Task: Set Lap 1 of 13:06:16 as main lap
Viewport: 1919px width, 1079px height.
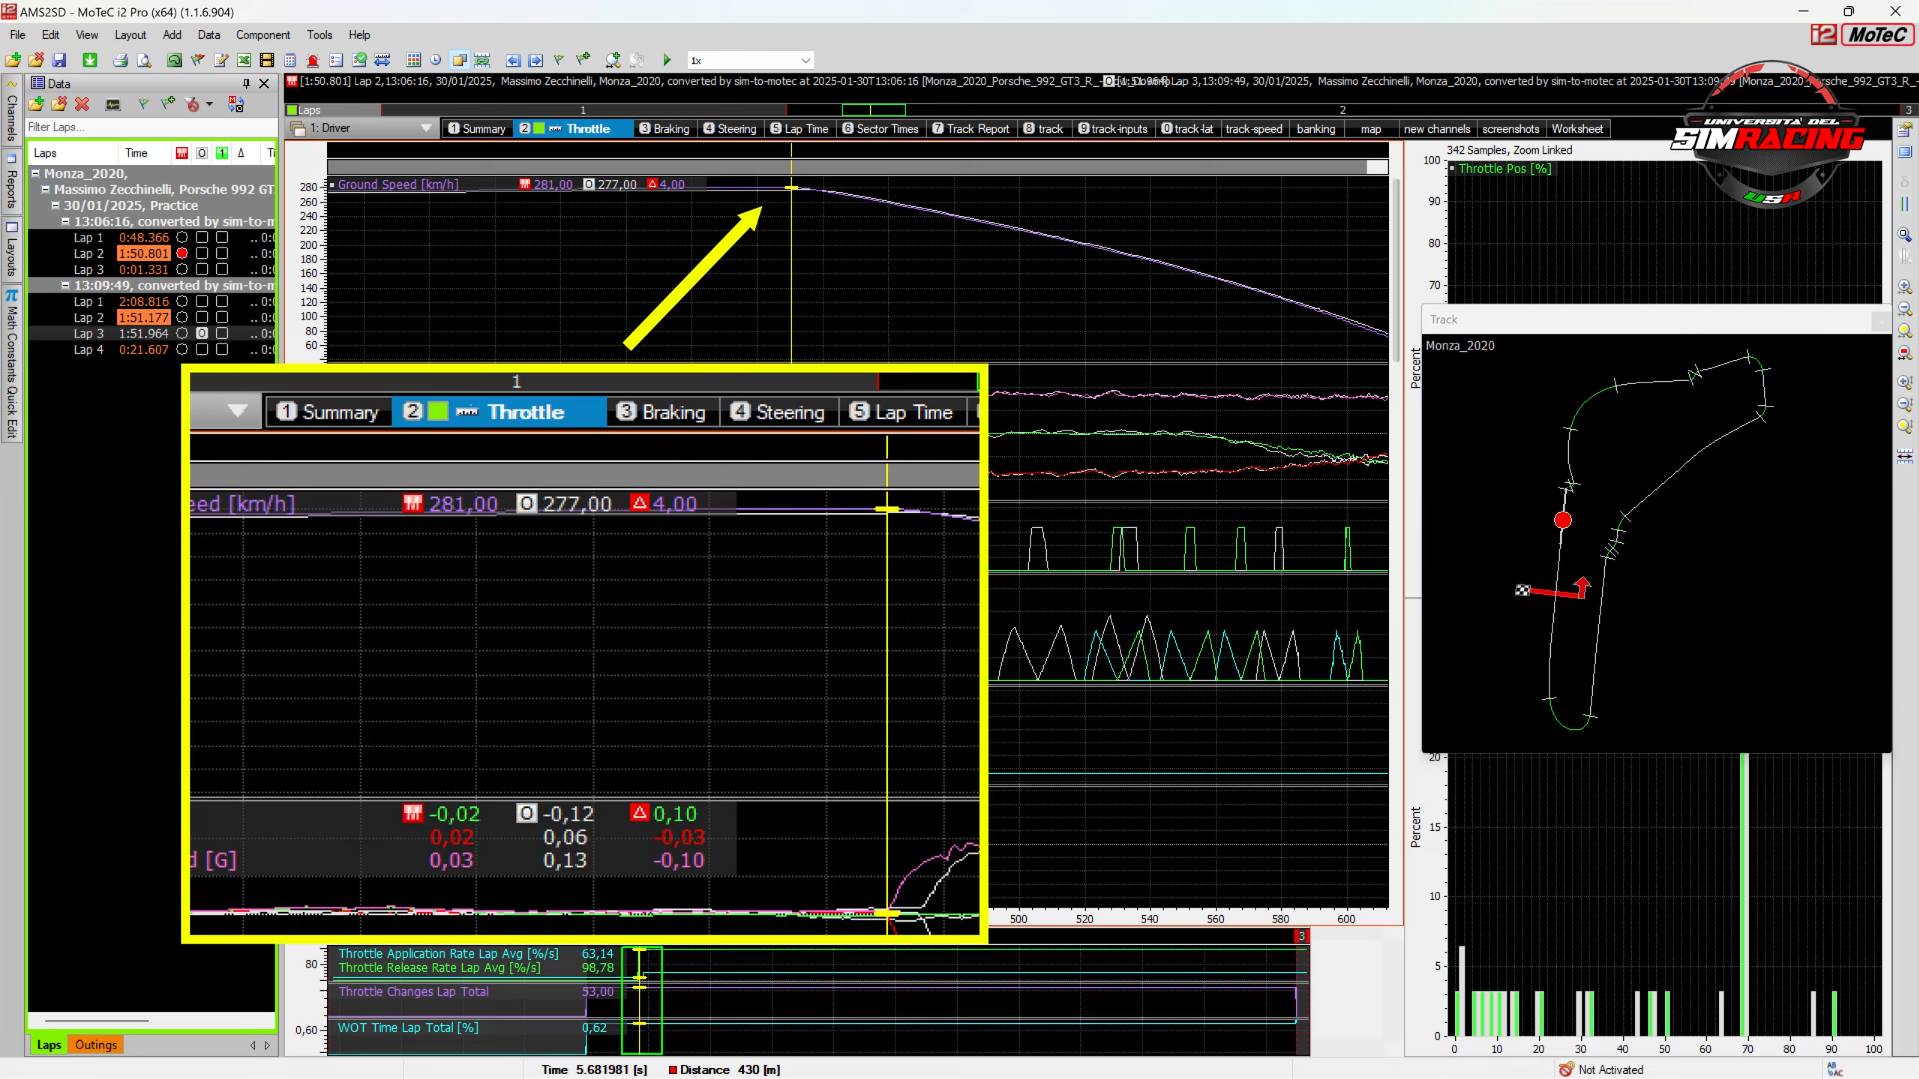Action: [182, 238]
